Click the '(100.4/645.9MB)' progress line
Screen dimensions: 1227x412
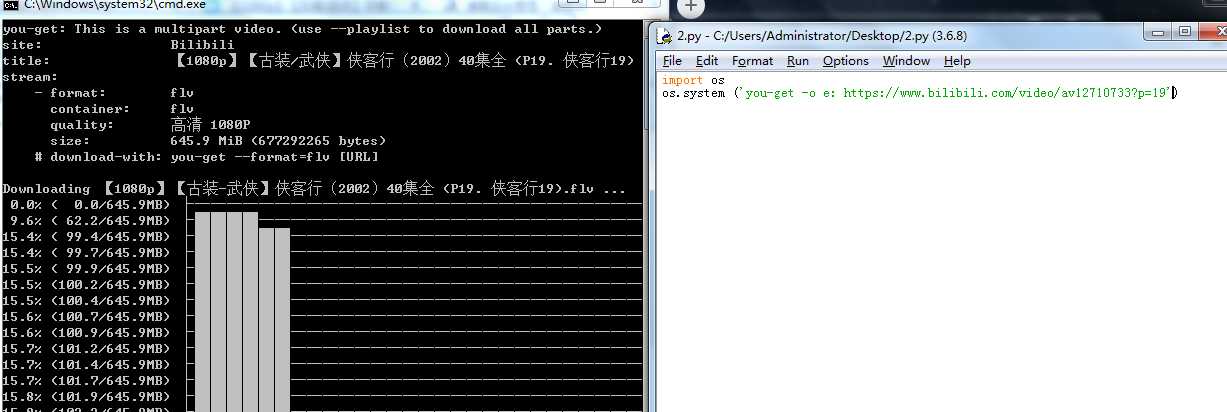tap(86, 301)
